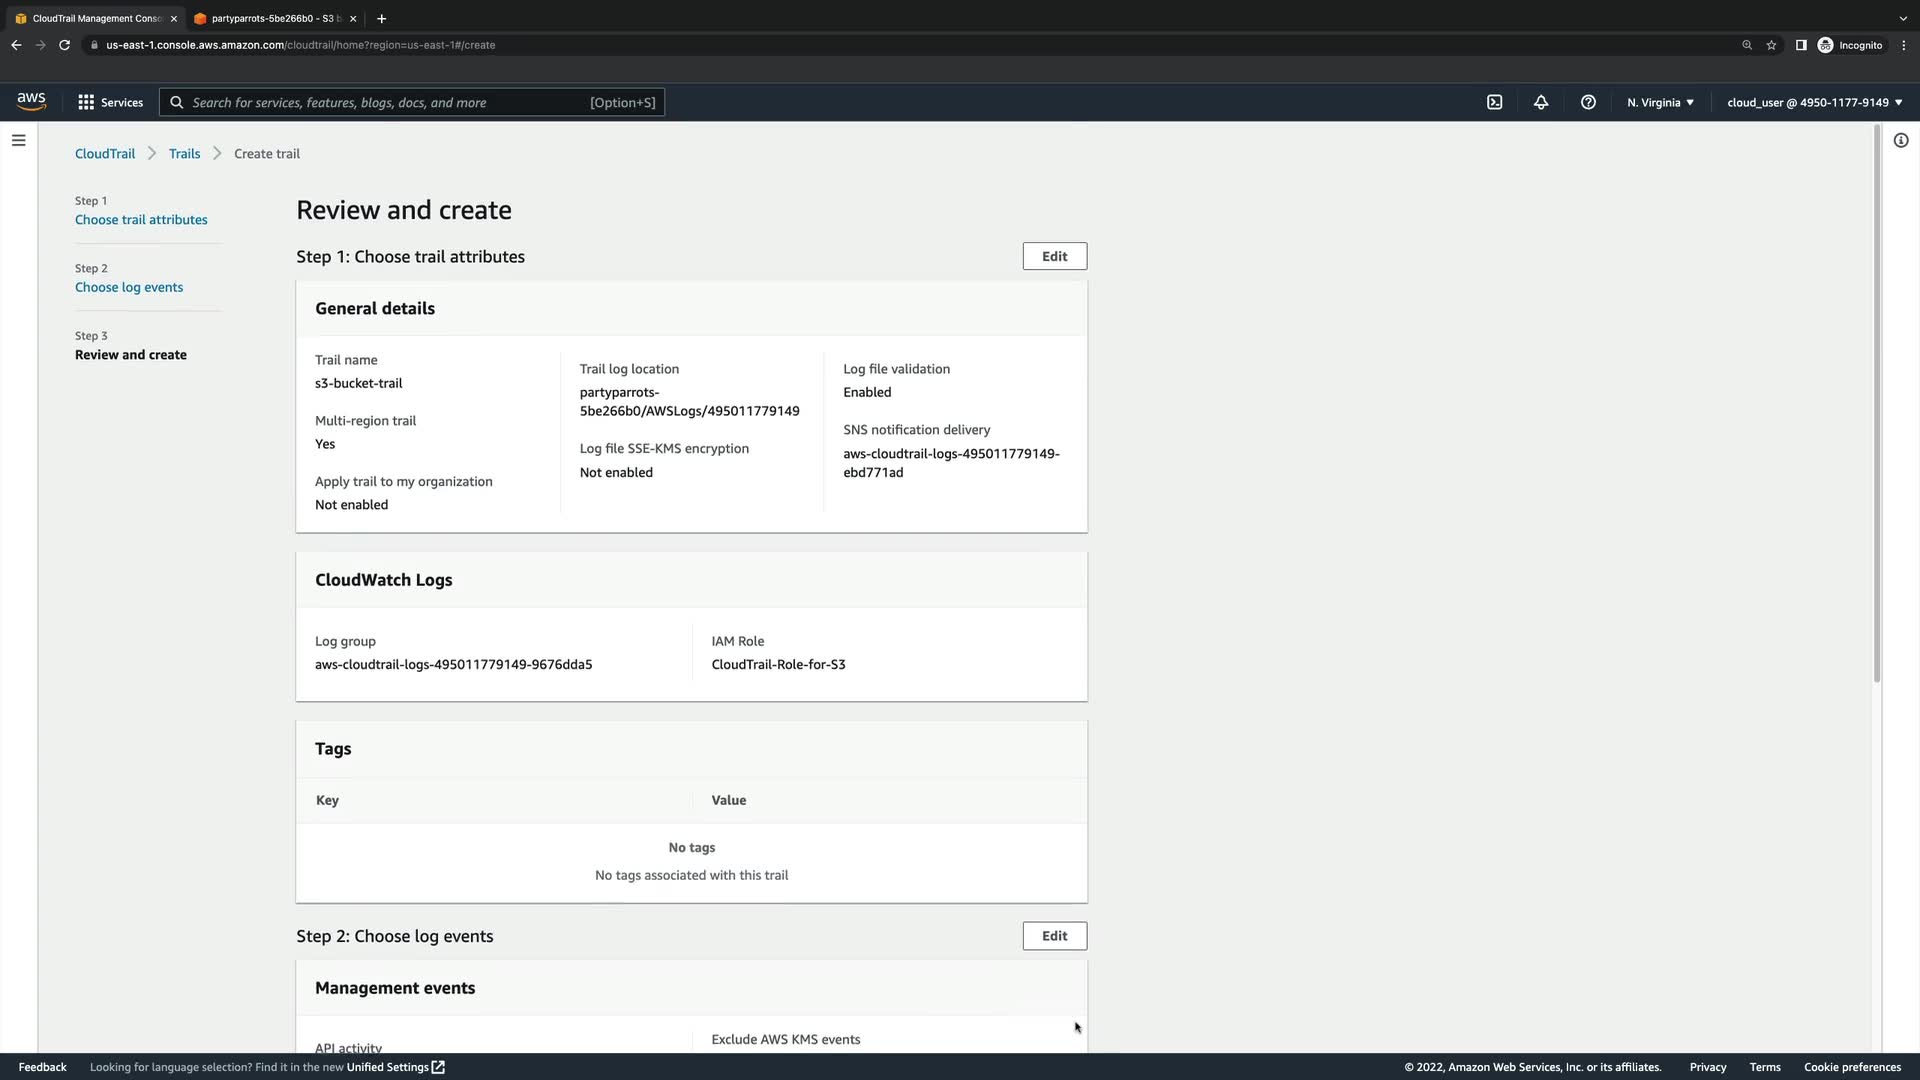
Task: Go to Trails breadcrumb link
Action: pyautogui.click(x=184, y=153)
